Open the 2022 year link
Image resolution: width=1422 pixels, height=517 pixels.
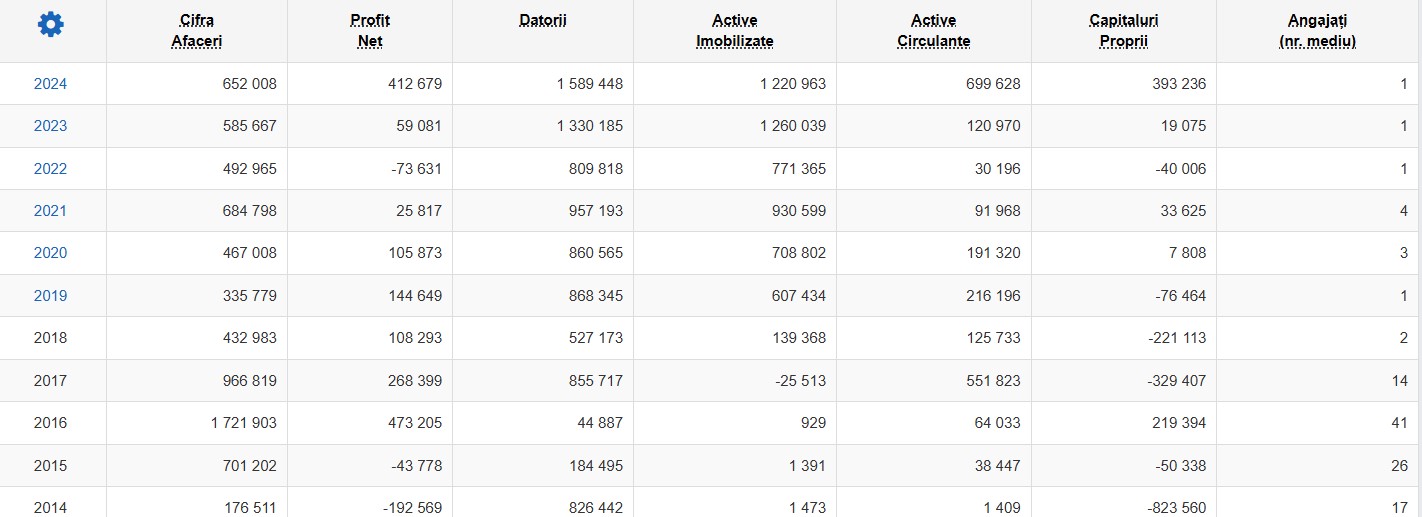pyautogui.click(x=51, y=169)
